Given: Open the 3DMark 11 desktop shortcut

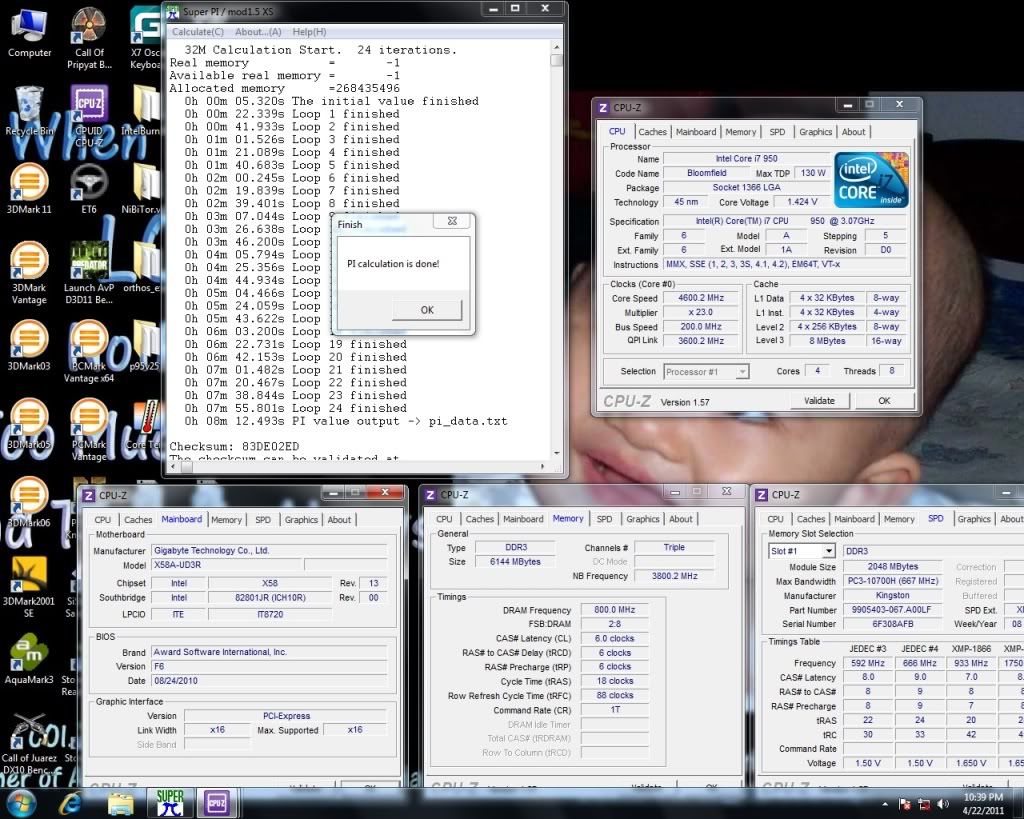Looking at the screenshot, I should tap(29, 189).
